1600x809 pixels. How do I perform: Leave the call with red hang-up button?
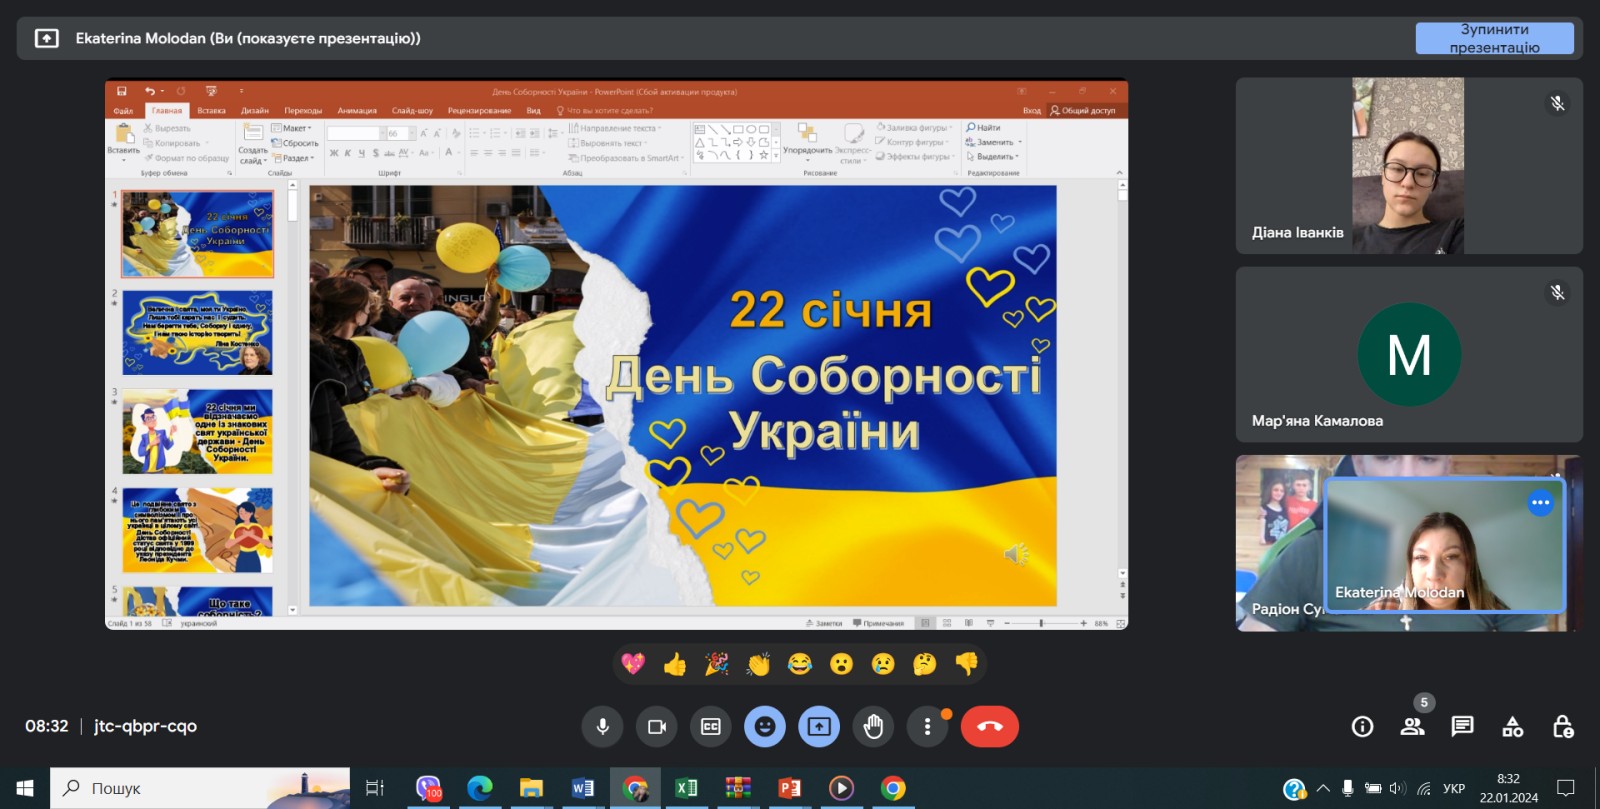(989, 727)
